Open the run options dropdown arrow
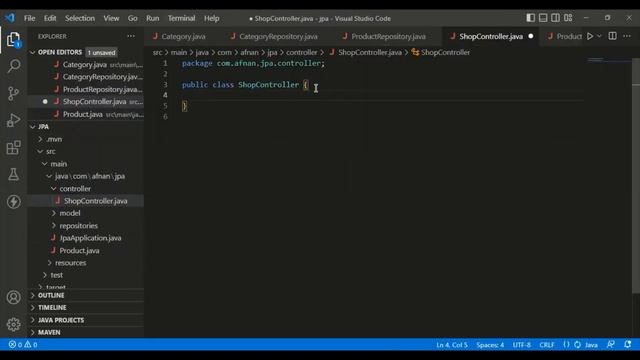 click(x=599, y=36)
